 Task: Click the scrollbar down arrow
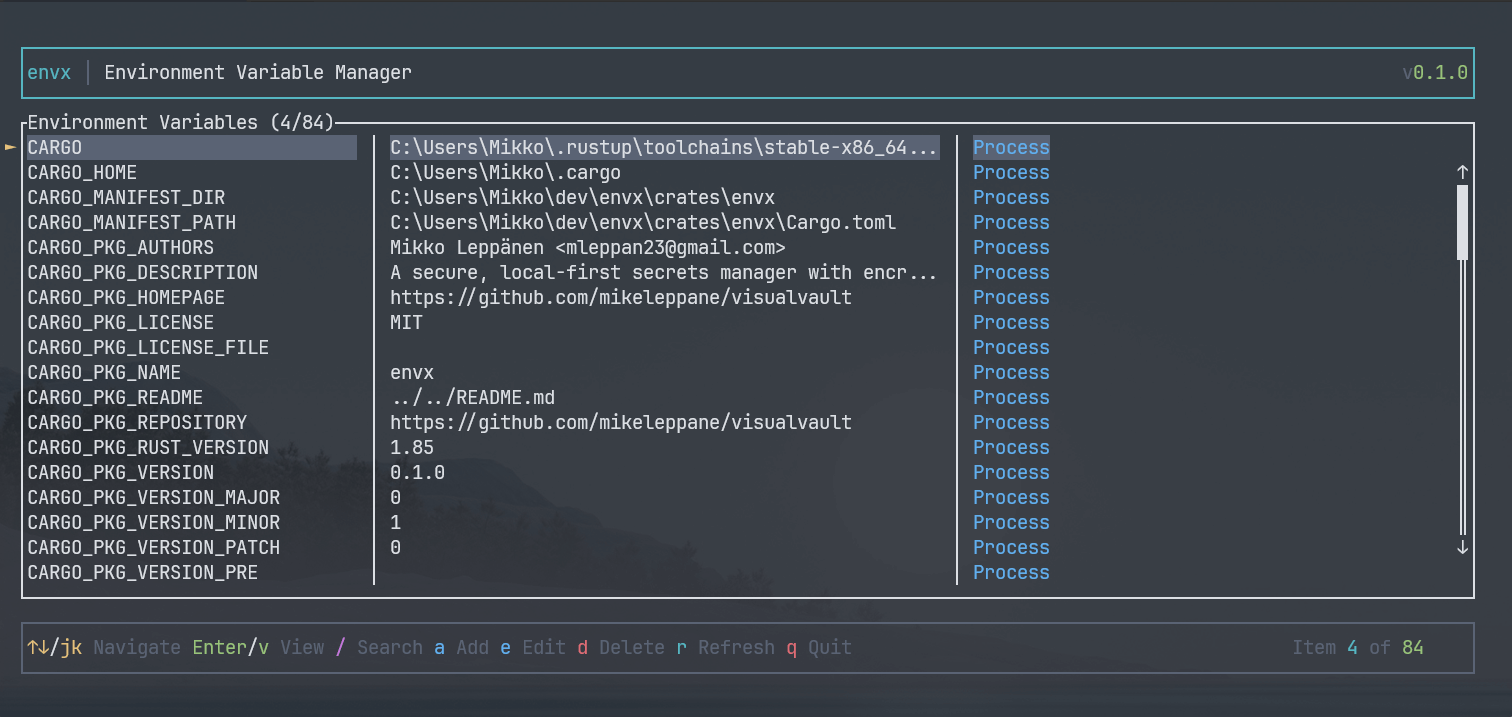click(1462, 547)
